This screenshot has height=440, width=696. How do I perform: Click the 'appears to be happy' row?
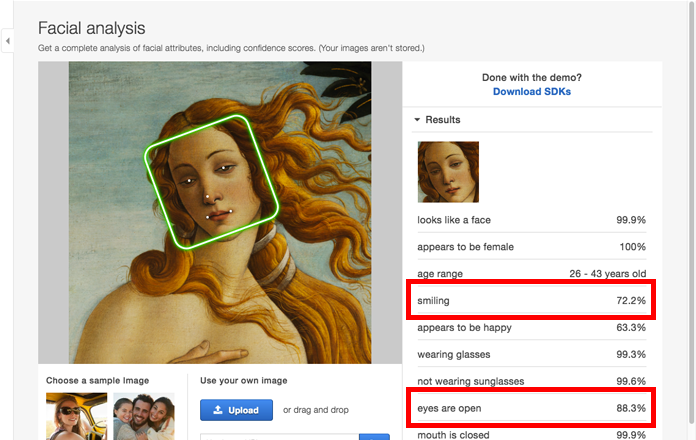point(531,328)
